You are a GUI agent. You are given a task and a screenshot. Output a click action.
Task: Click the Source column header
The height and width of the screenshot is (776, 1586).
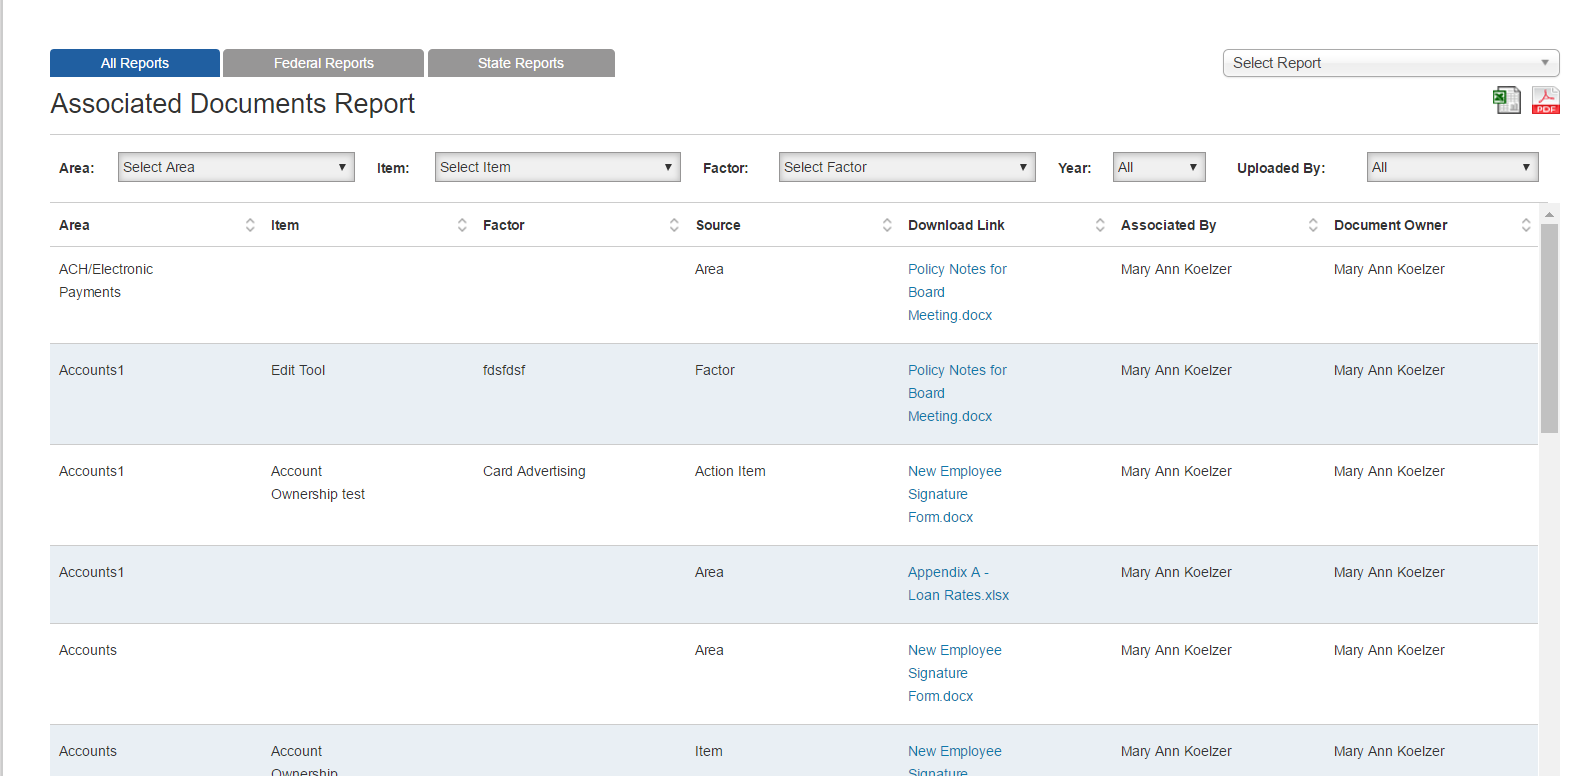click(x=718, y=225)
